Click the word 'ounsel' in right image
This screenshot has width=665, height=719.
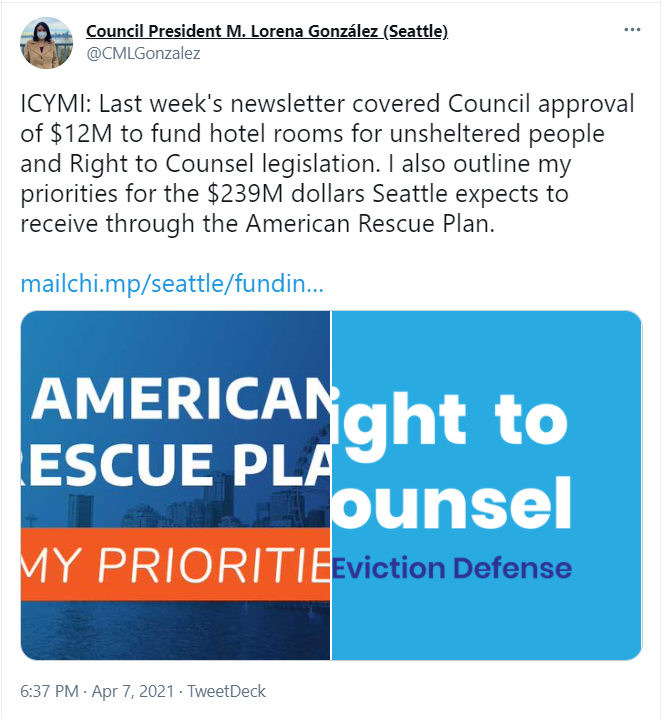(451, 503)
